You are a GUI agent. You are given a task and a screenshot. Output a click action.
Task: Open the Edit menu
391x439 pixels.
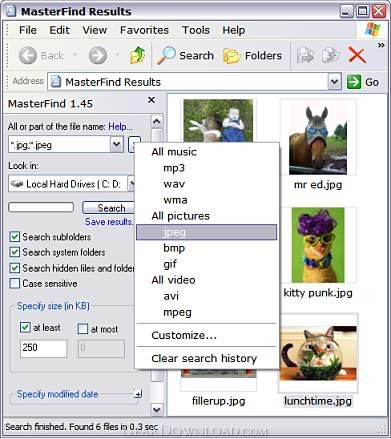tap(60, 30)
